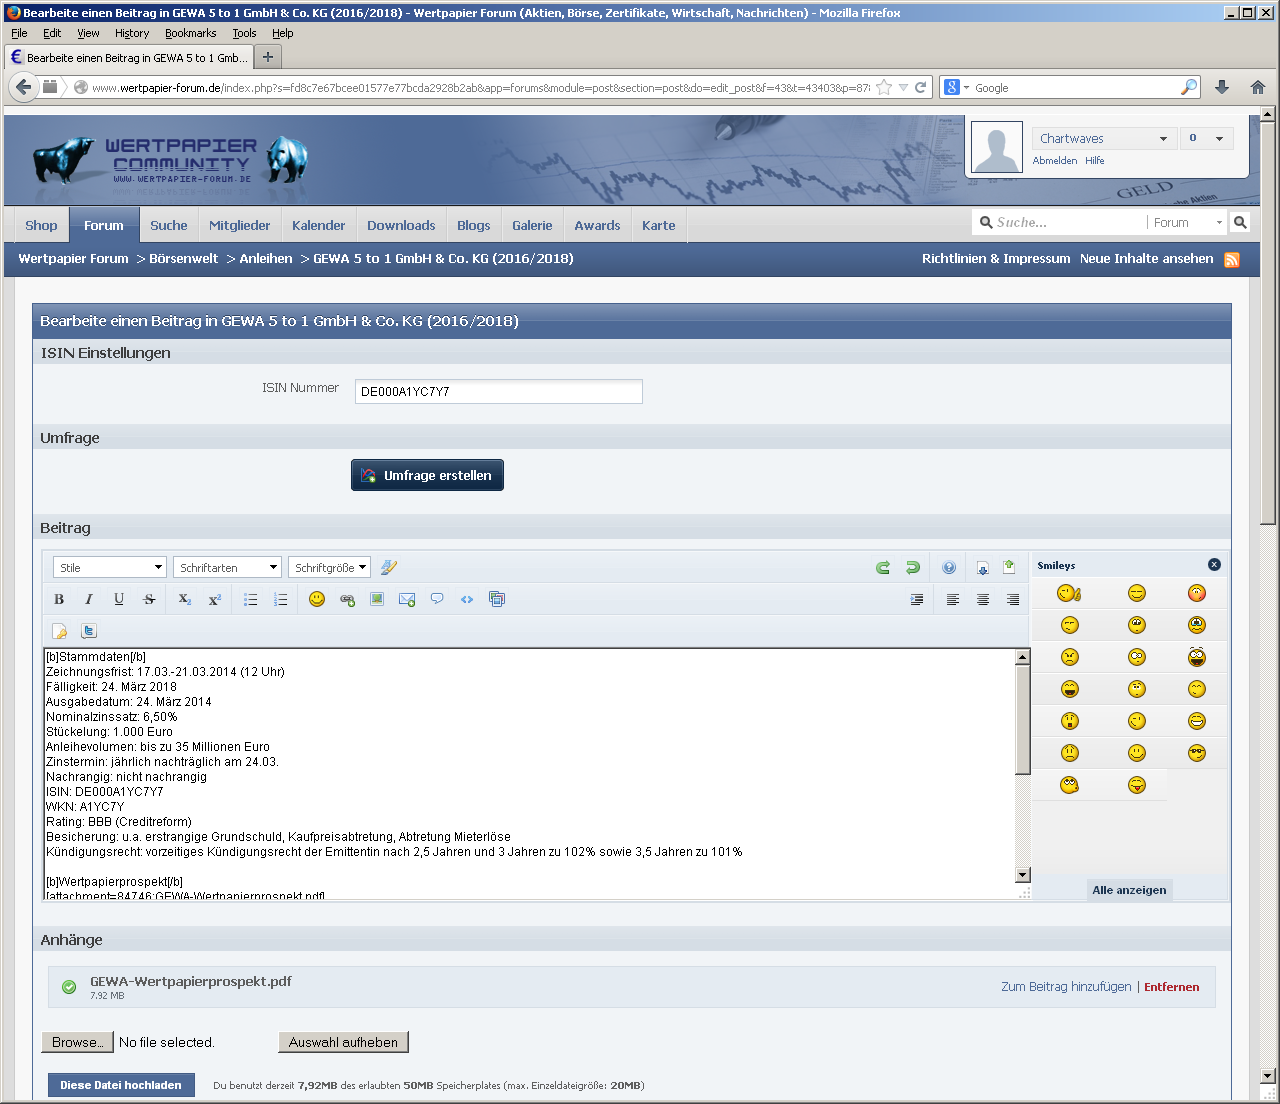
Task: Click the forum Suche... search field
Action: point(1060,222)
